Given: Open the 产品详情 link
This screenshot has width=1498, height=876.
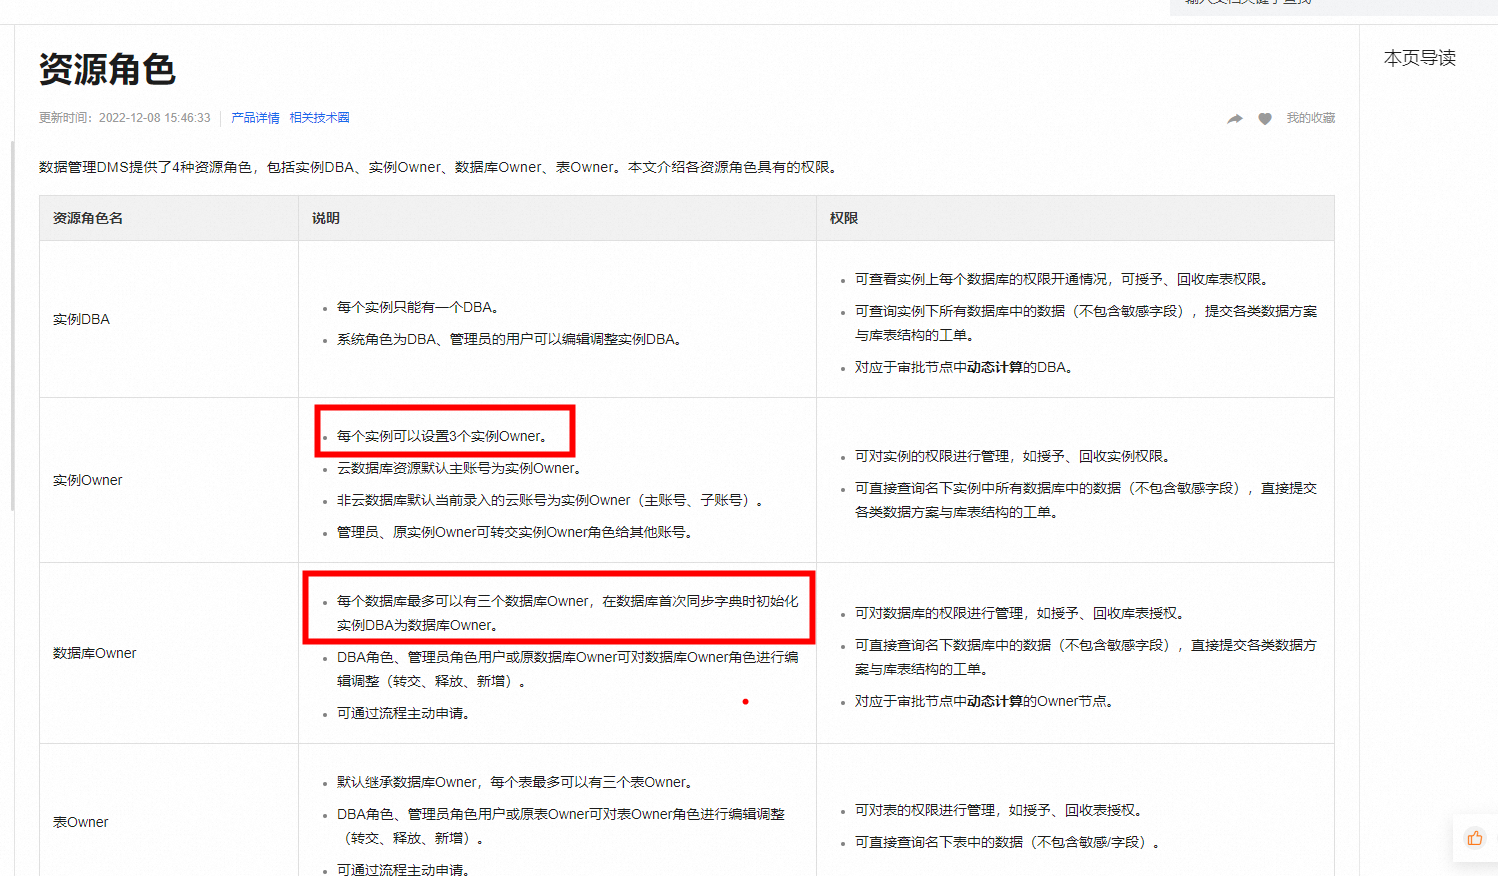Looking at the screenshot, I should coord(255,118).
